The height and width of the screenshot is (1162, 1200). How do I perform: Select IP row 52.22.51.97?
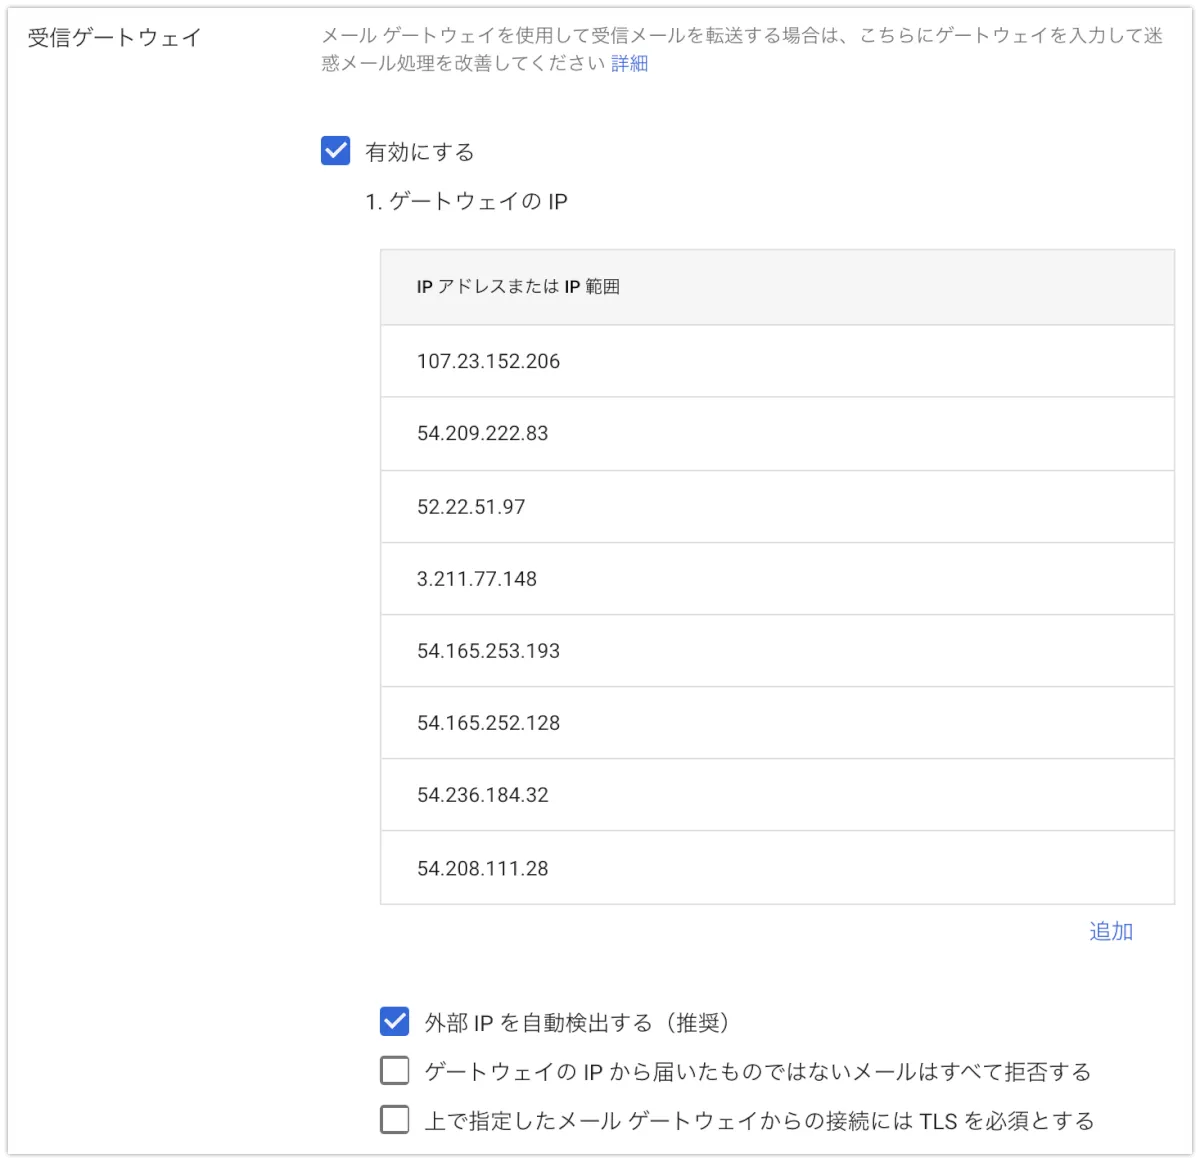[471, 507]
